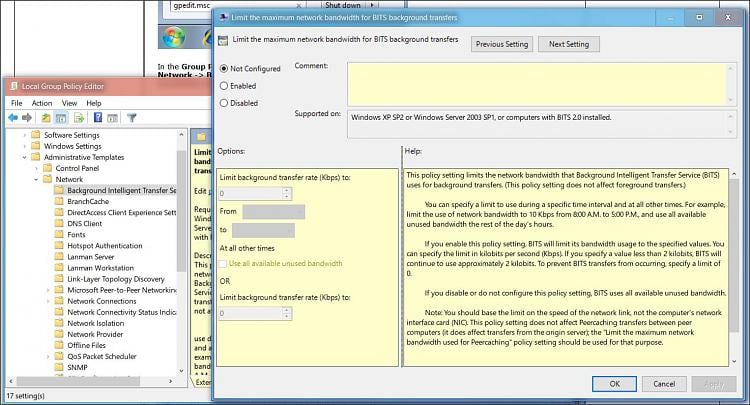The height and width of the screenshot is (405, 750).
Task: Expand the Network Connections node
Action: [x=48, y=301]
